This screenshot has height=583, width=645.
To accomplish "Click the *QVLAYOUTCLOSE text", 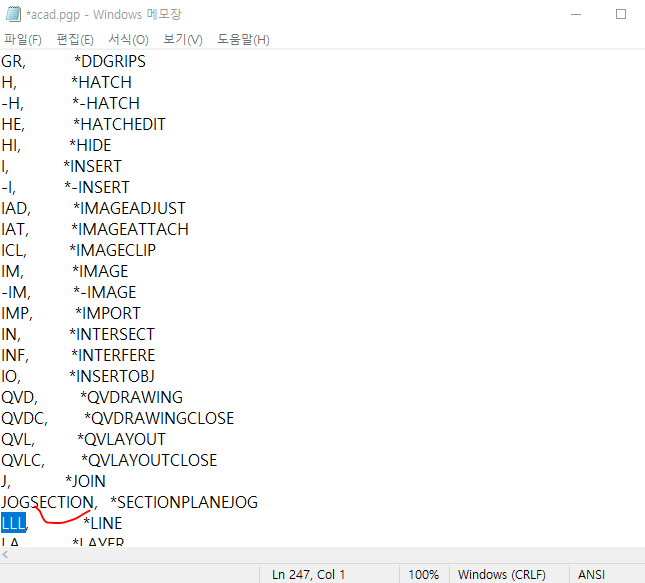I will pyautogui.click(x=149, y=460).
